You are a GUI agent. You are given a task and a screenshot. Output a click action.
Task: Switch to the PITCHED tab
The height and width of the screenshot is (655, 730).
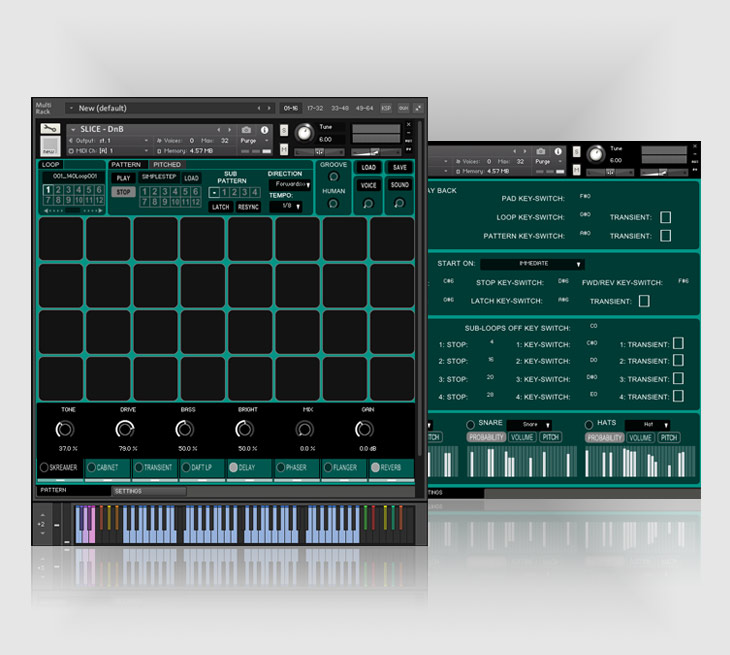click(x=167, y=164)
